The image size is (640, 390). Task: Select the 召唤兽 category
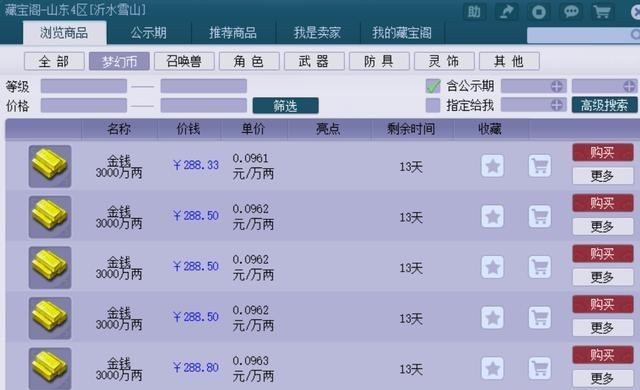[x=184, y=62]
